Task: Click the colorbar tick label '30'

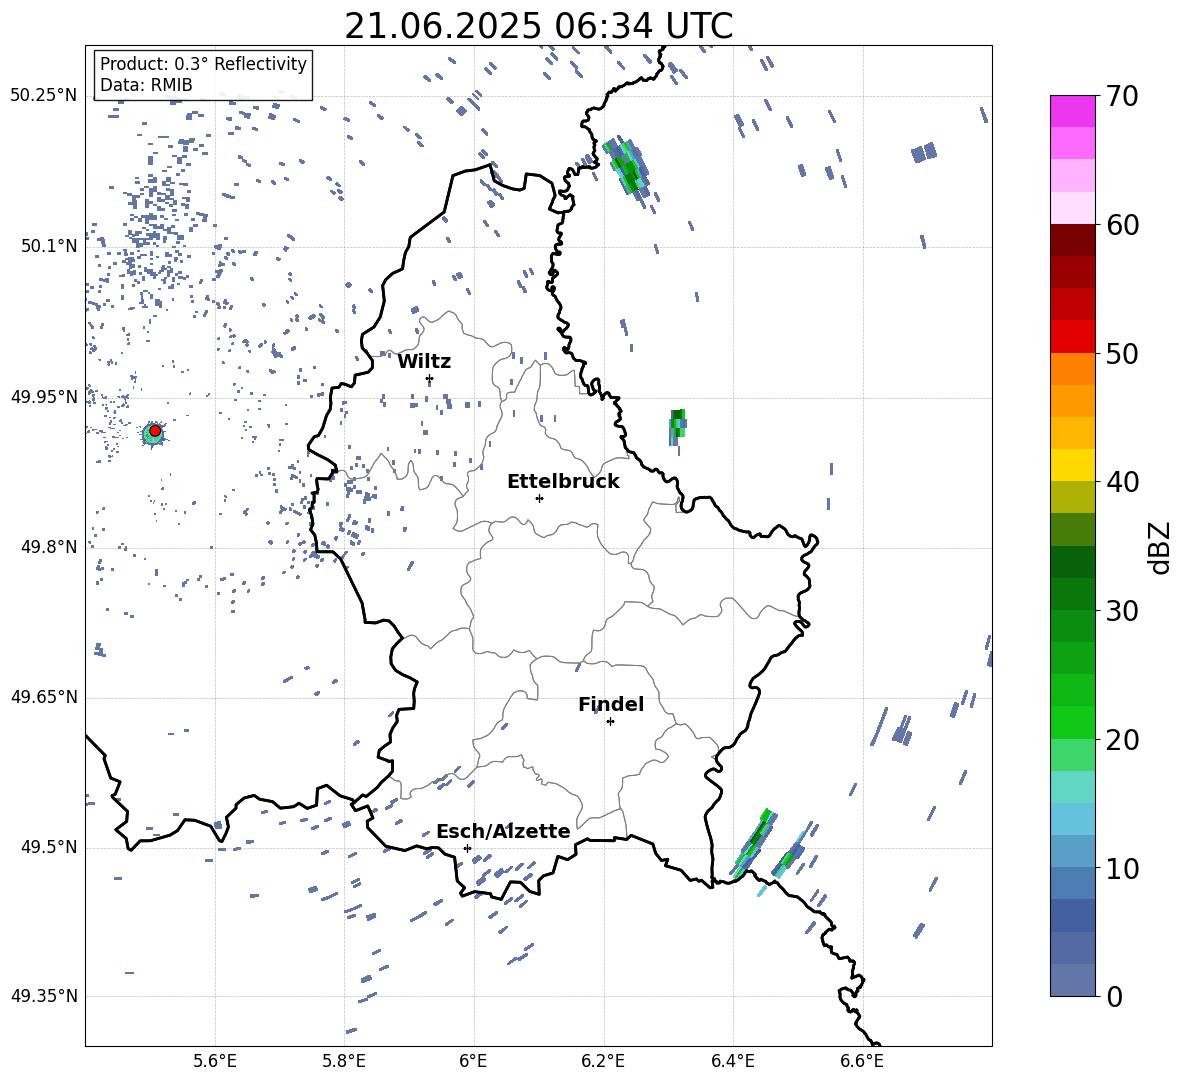Action: (1121, 610)
